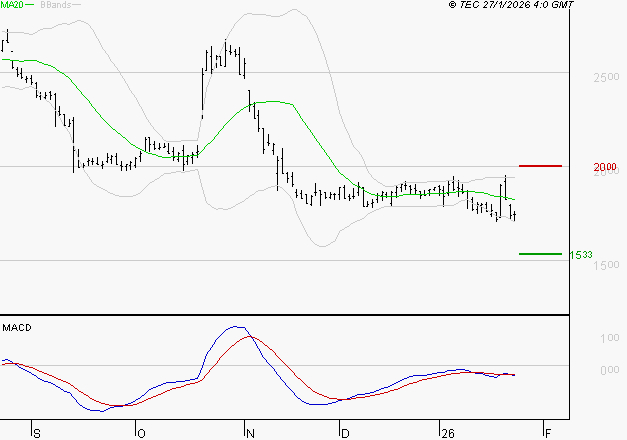Viewport: 627px width, 440px height.
Task: Click the F month marker on the time axis
Action: [548, 434]
